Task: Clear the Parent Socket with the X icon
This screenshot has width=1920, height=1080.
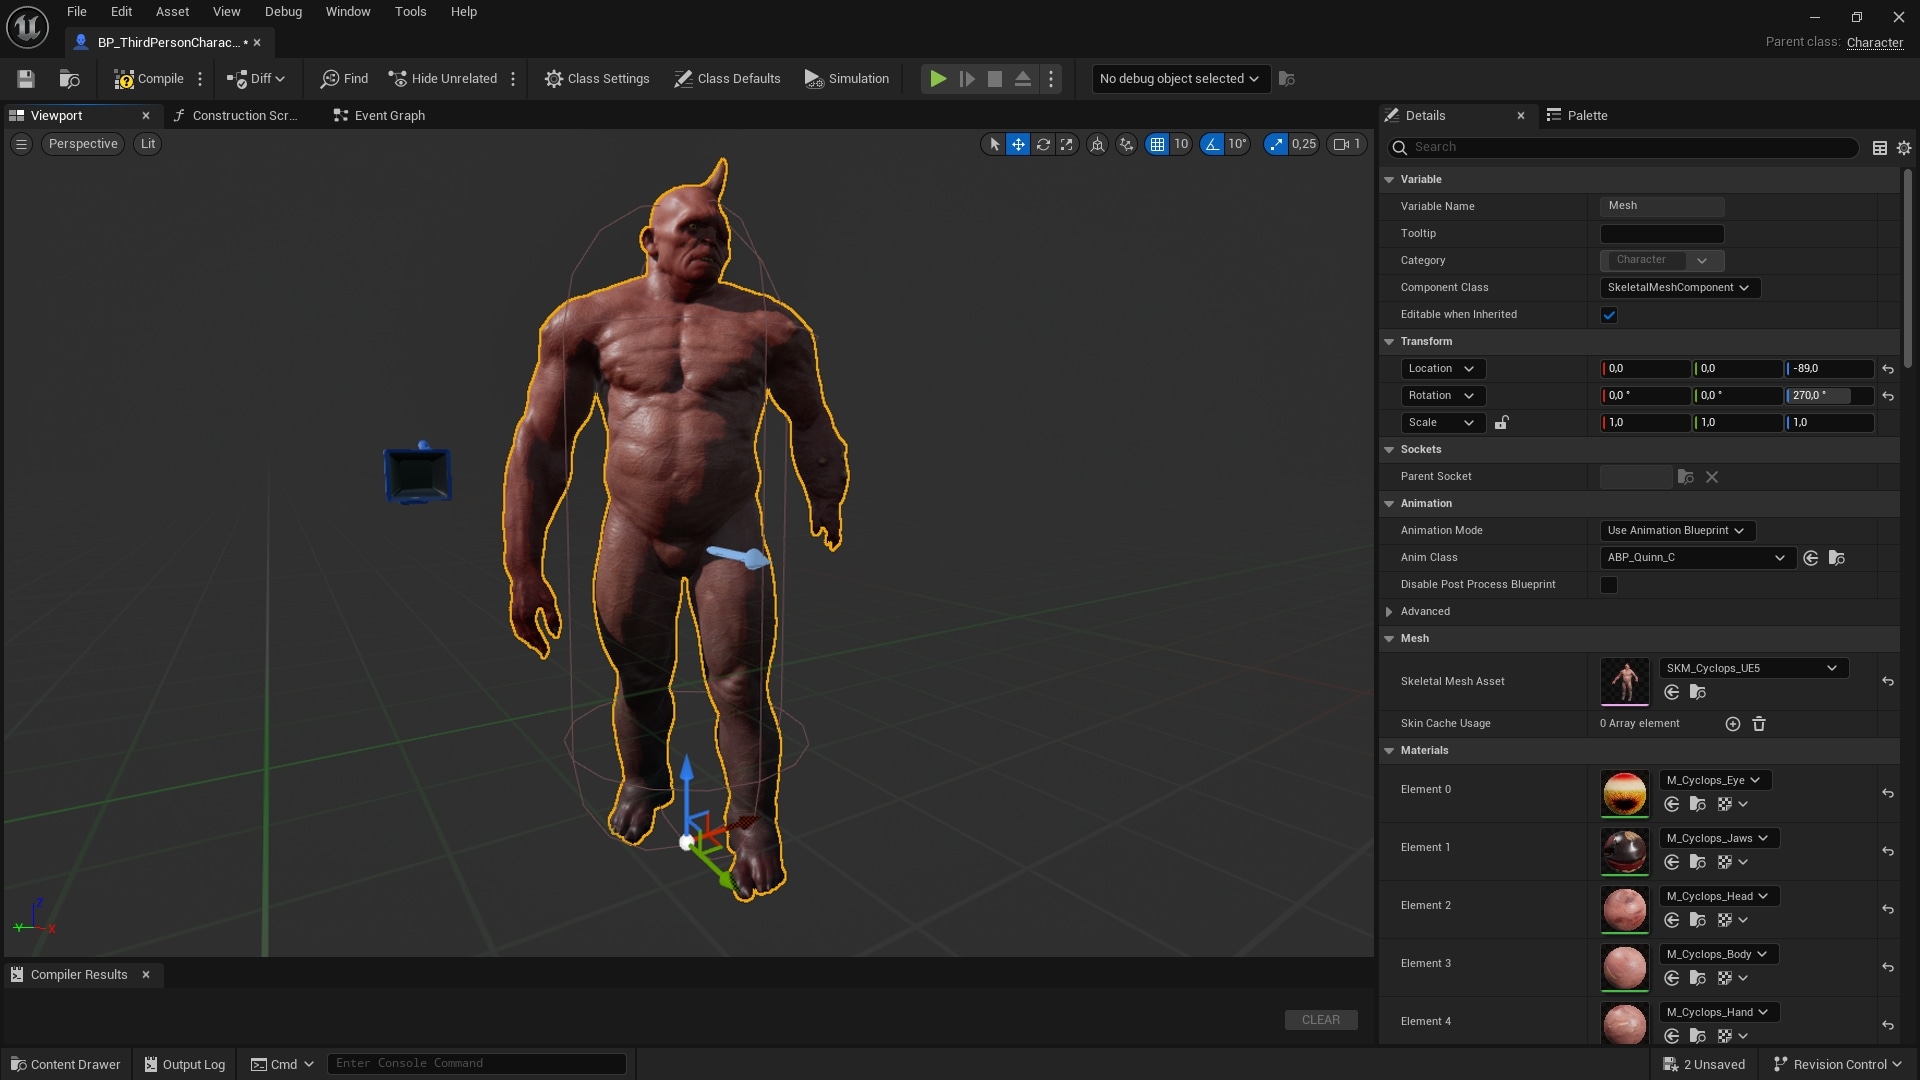Action: [x=1712, y=477]
